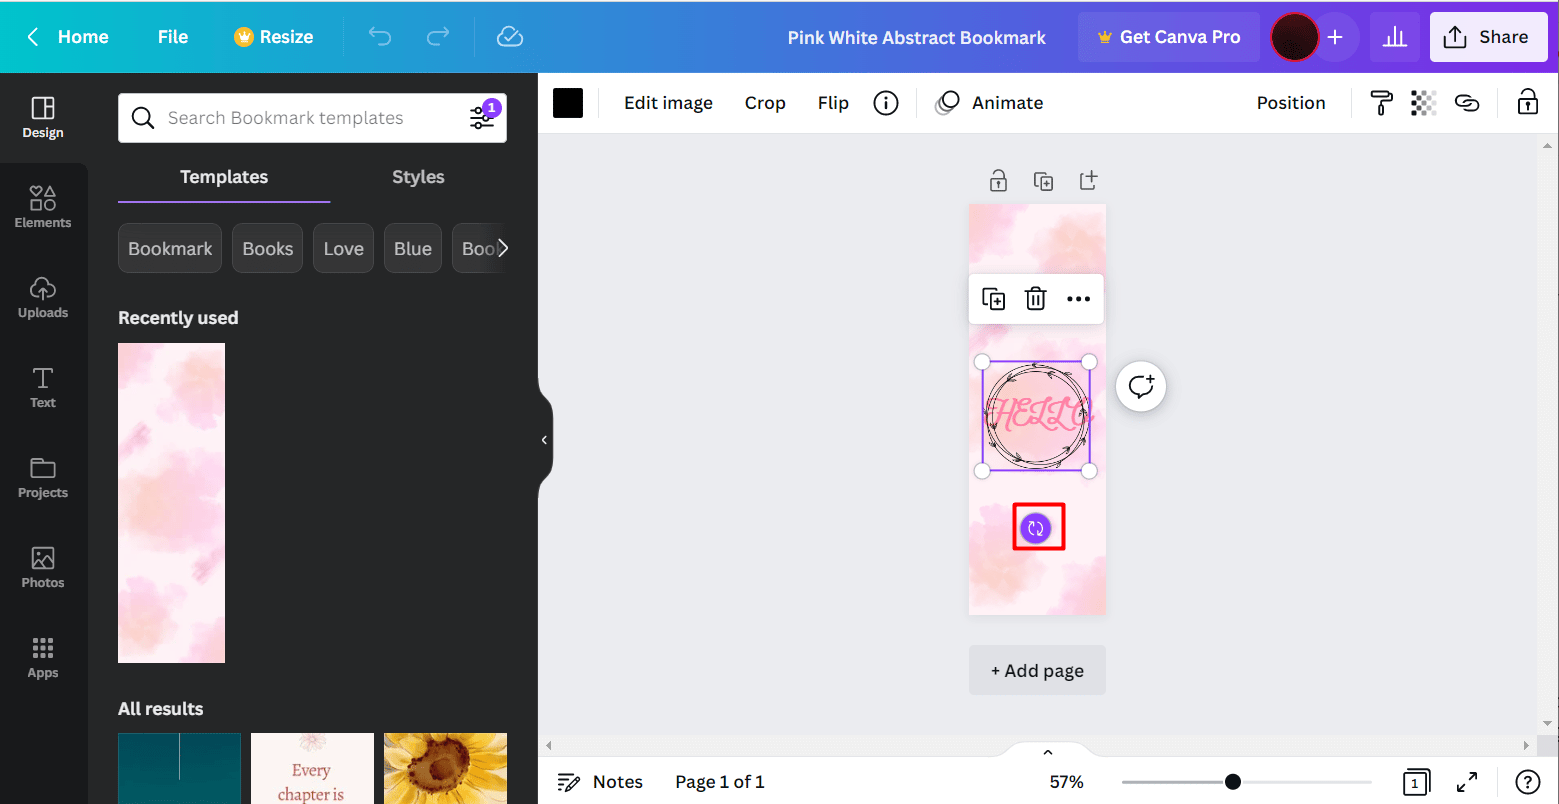Switch to the Templates tab
Viewport: 1559px width, 804px height.
tap(224, 177)
